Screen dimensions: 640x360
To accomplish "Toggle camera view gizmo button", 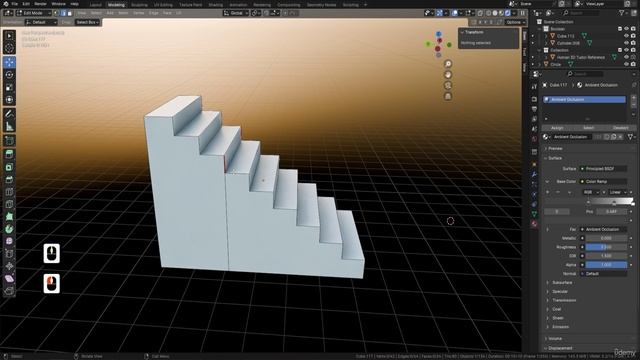I will (x=448, y=85).
